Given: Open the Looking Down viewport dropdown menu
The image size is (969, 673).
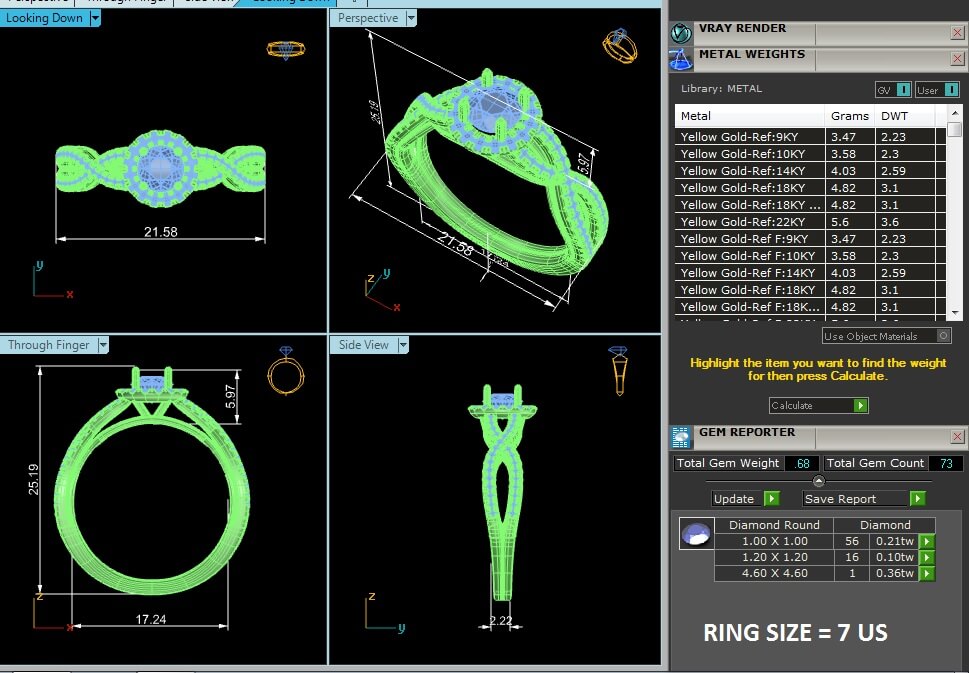Looking at the screenshot, I should [95, 18].
